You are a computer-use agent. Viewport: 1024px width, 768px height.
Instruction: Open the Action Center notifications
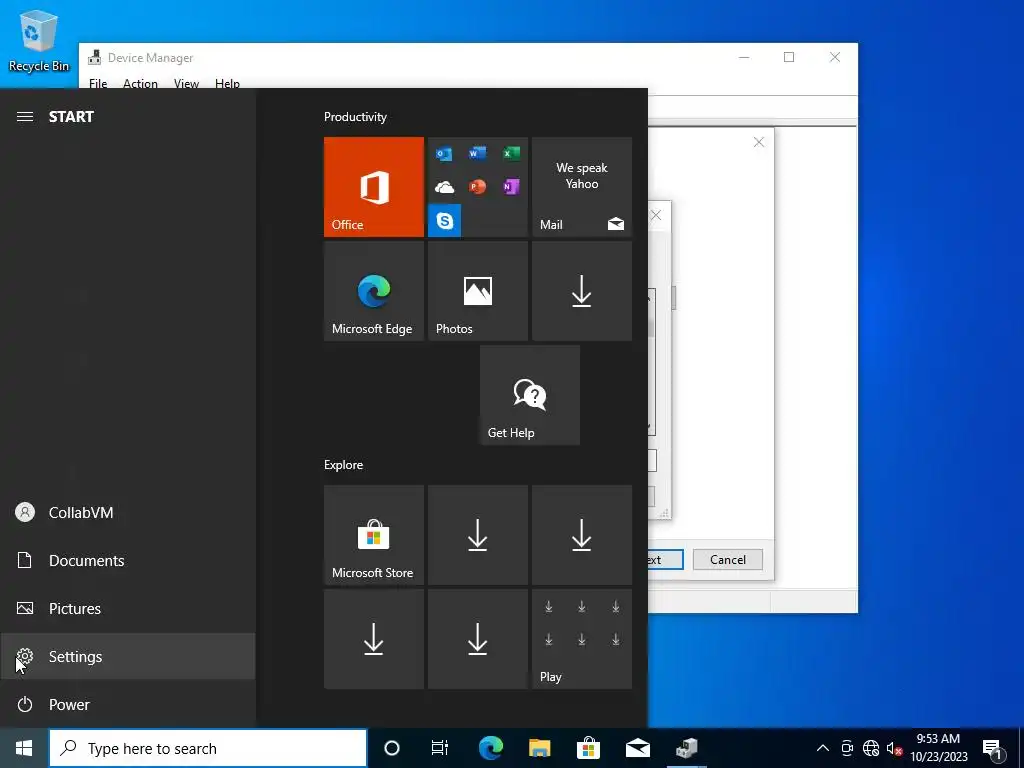point(992,748)
